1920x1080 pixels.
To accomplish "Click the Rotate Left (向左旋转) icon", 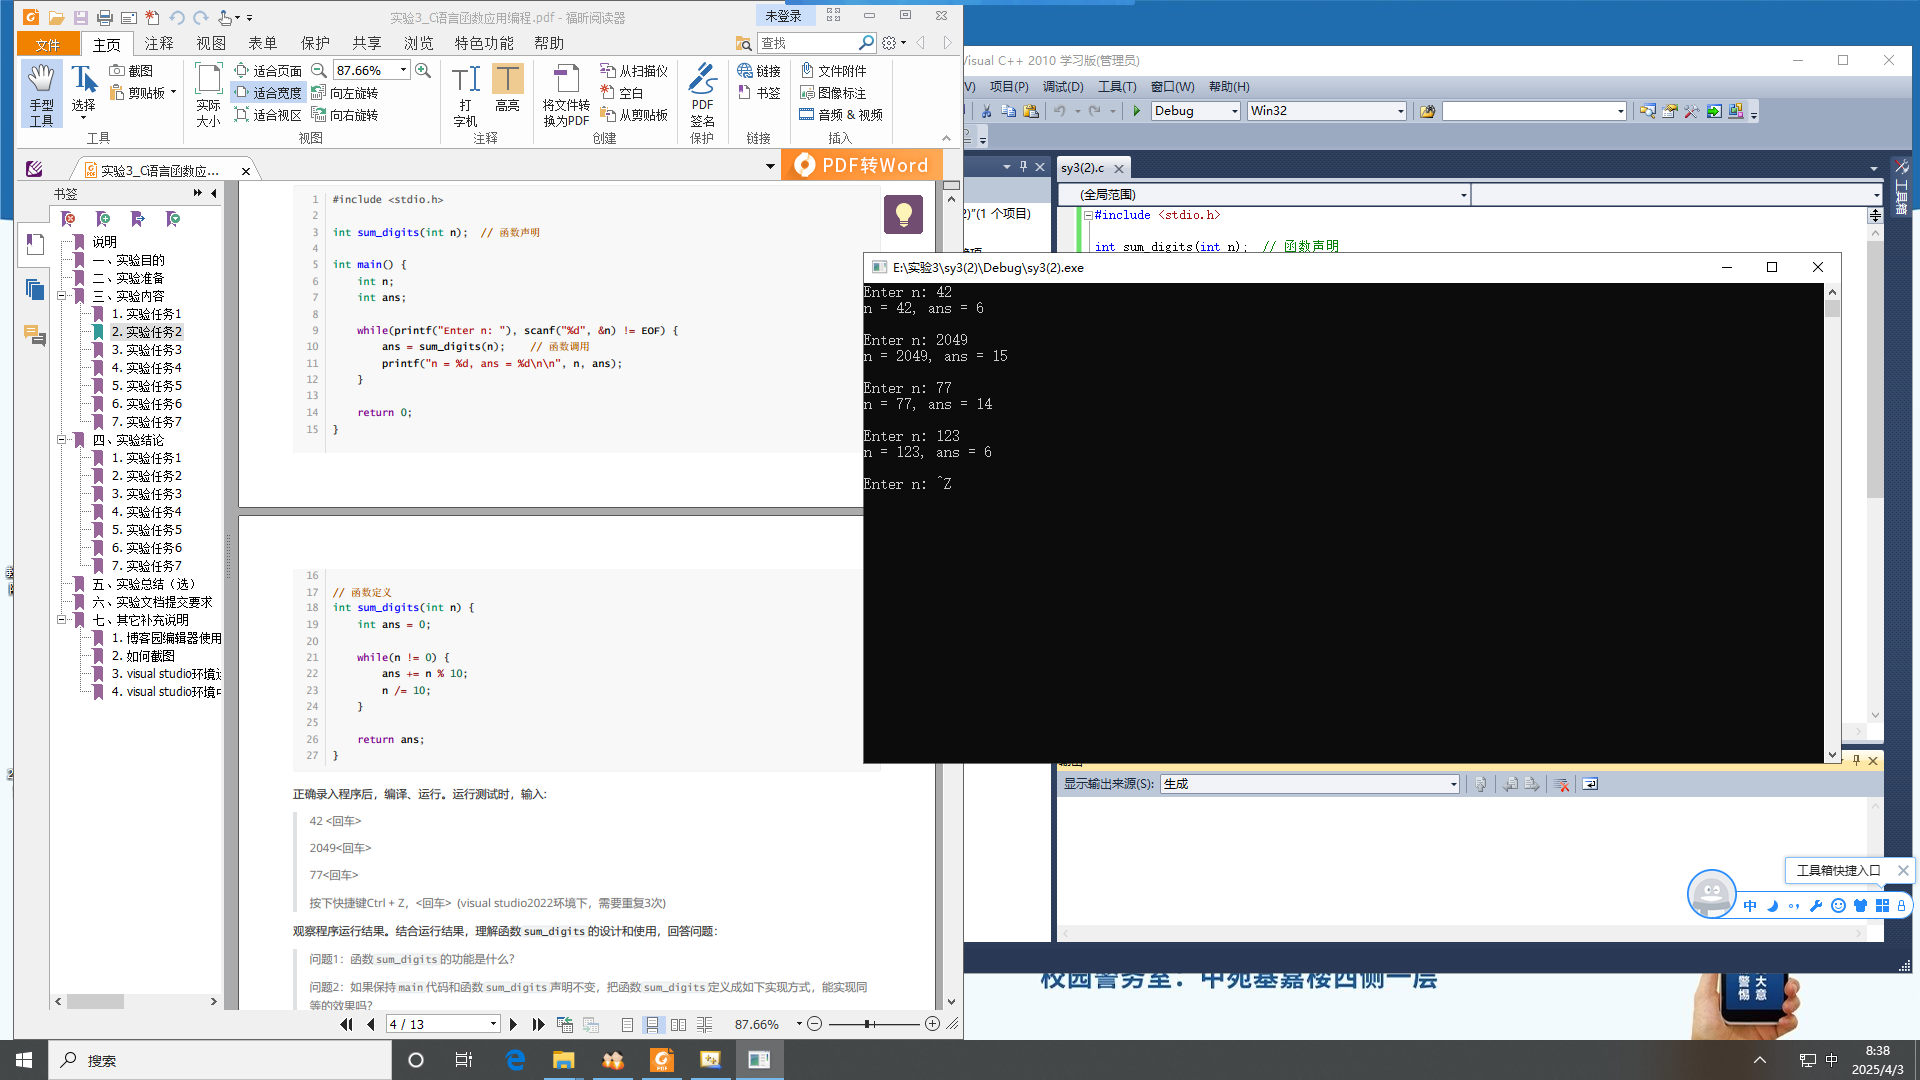I will click(319, 93).
